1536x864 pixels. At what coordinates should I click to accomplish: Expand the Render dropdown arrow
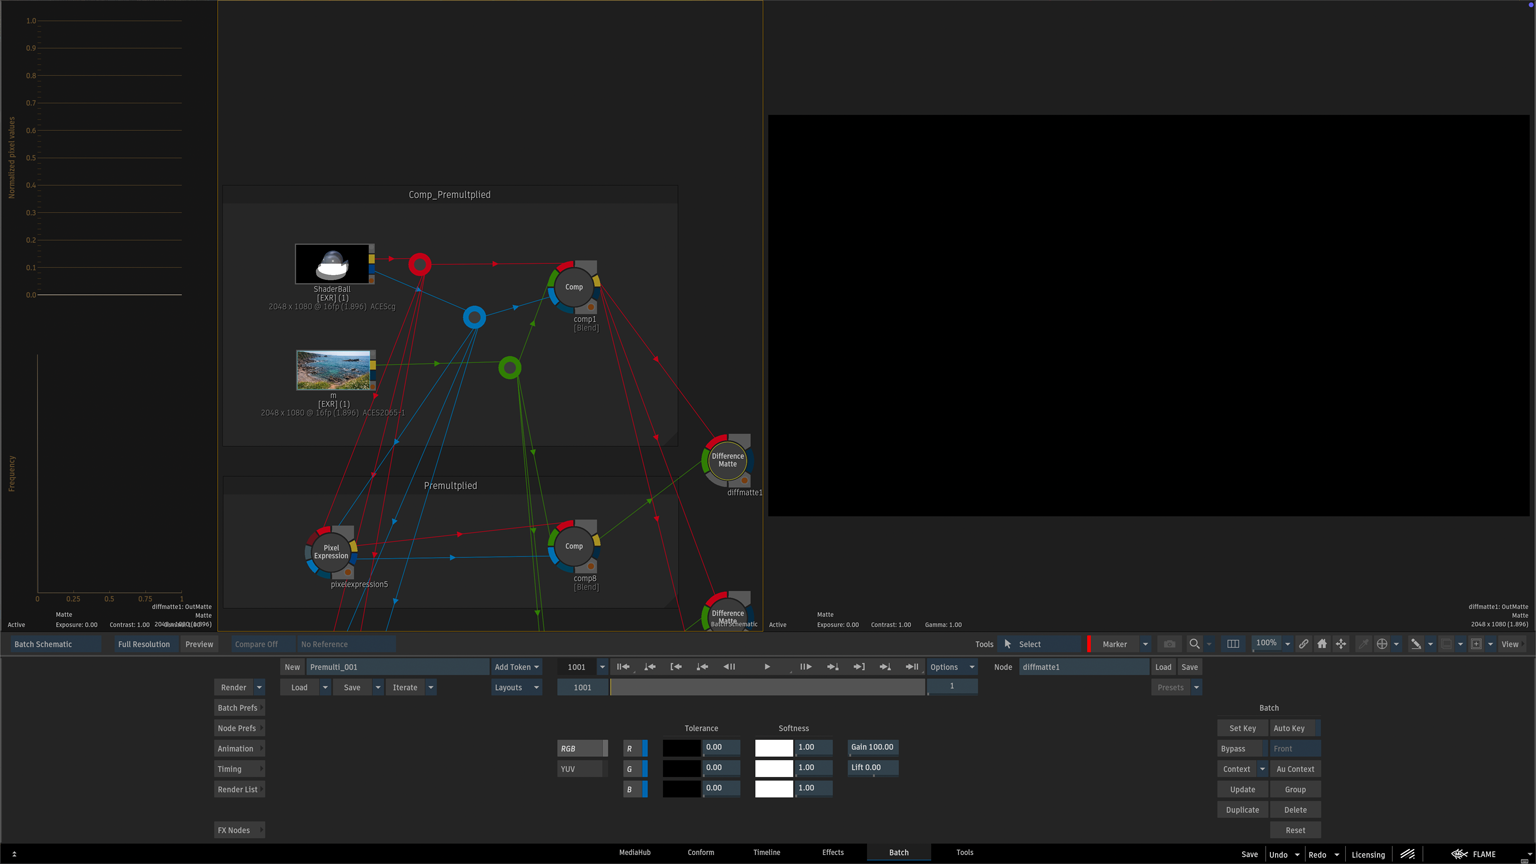(259, 687)
